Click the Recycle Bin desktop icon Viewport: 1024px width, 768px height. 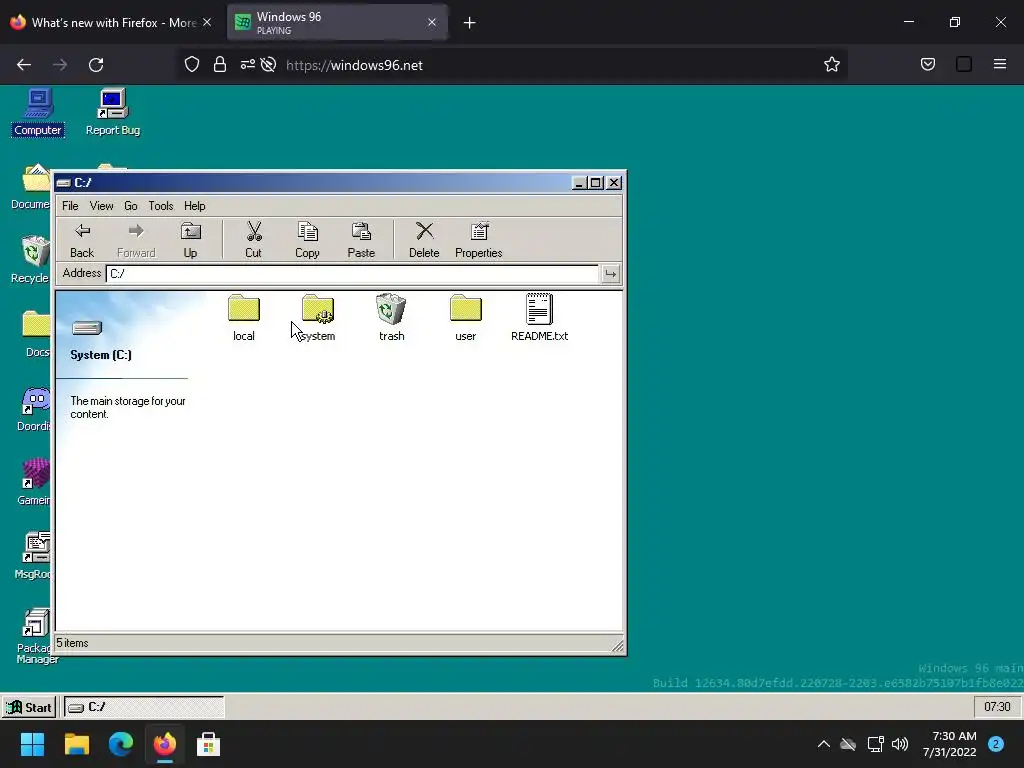tap(32, 260)
